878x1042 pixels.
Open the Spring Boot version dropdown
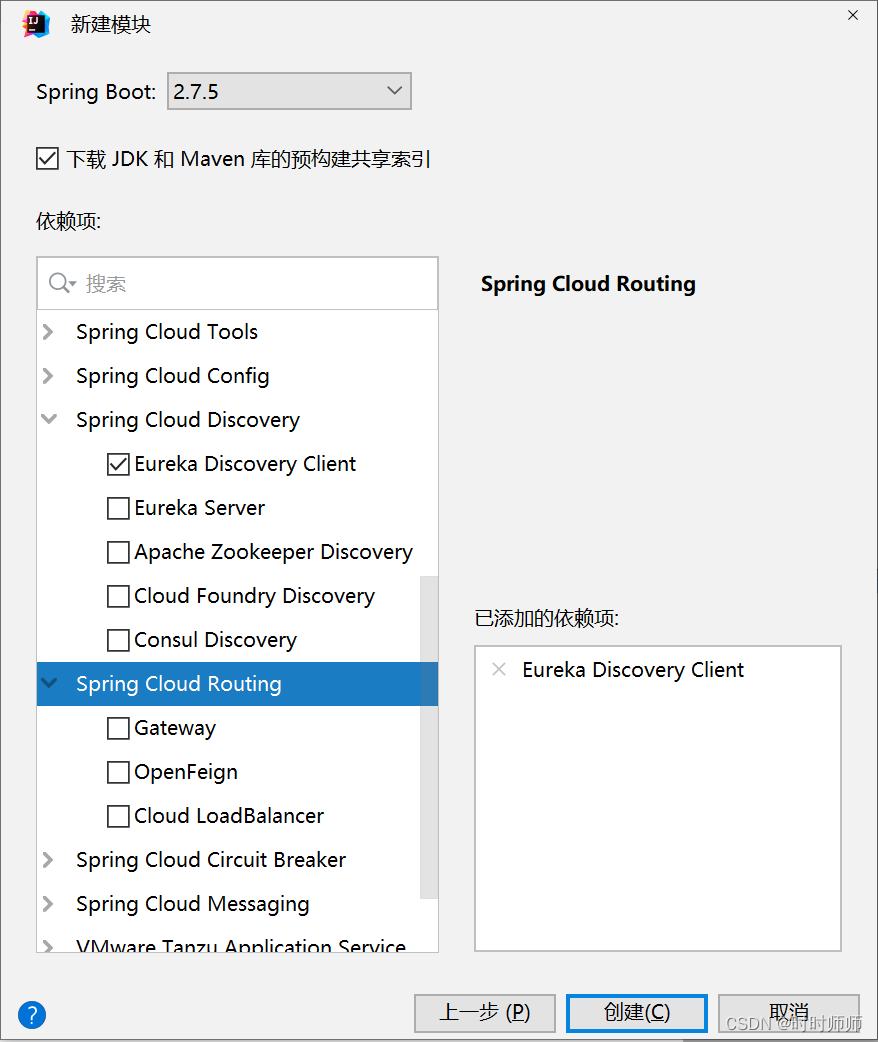(289, 91)
